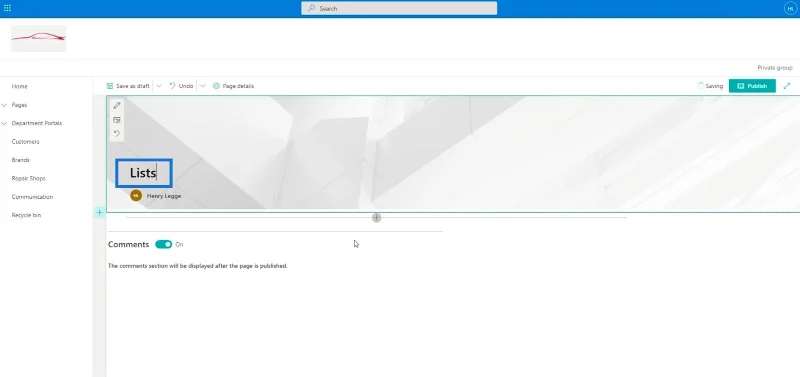The image size is (800, 377).
Task: Open the Recycle bin link
Action: click(26, 215)
